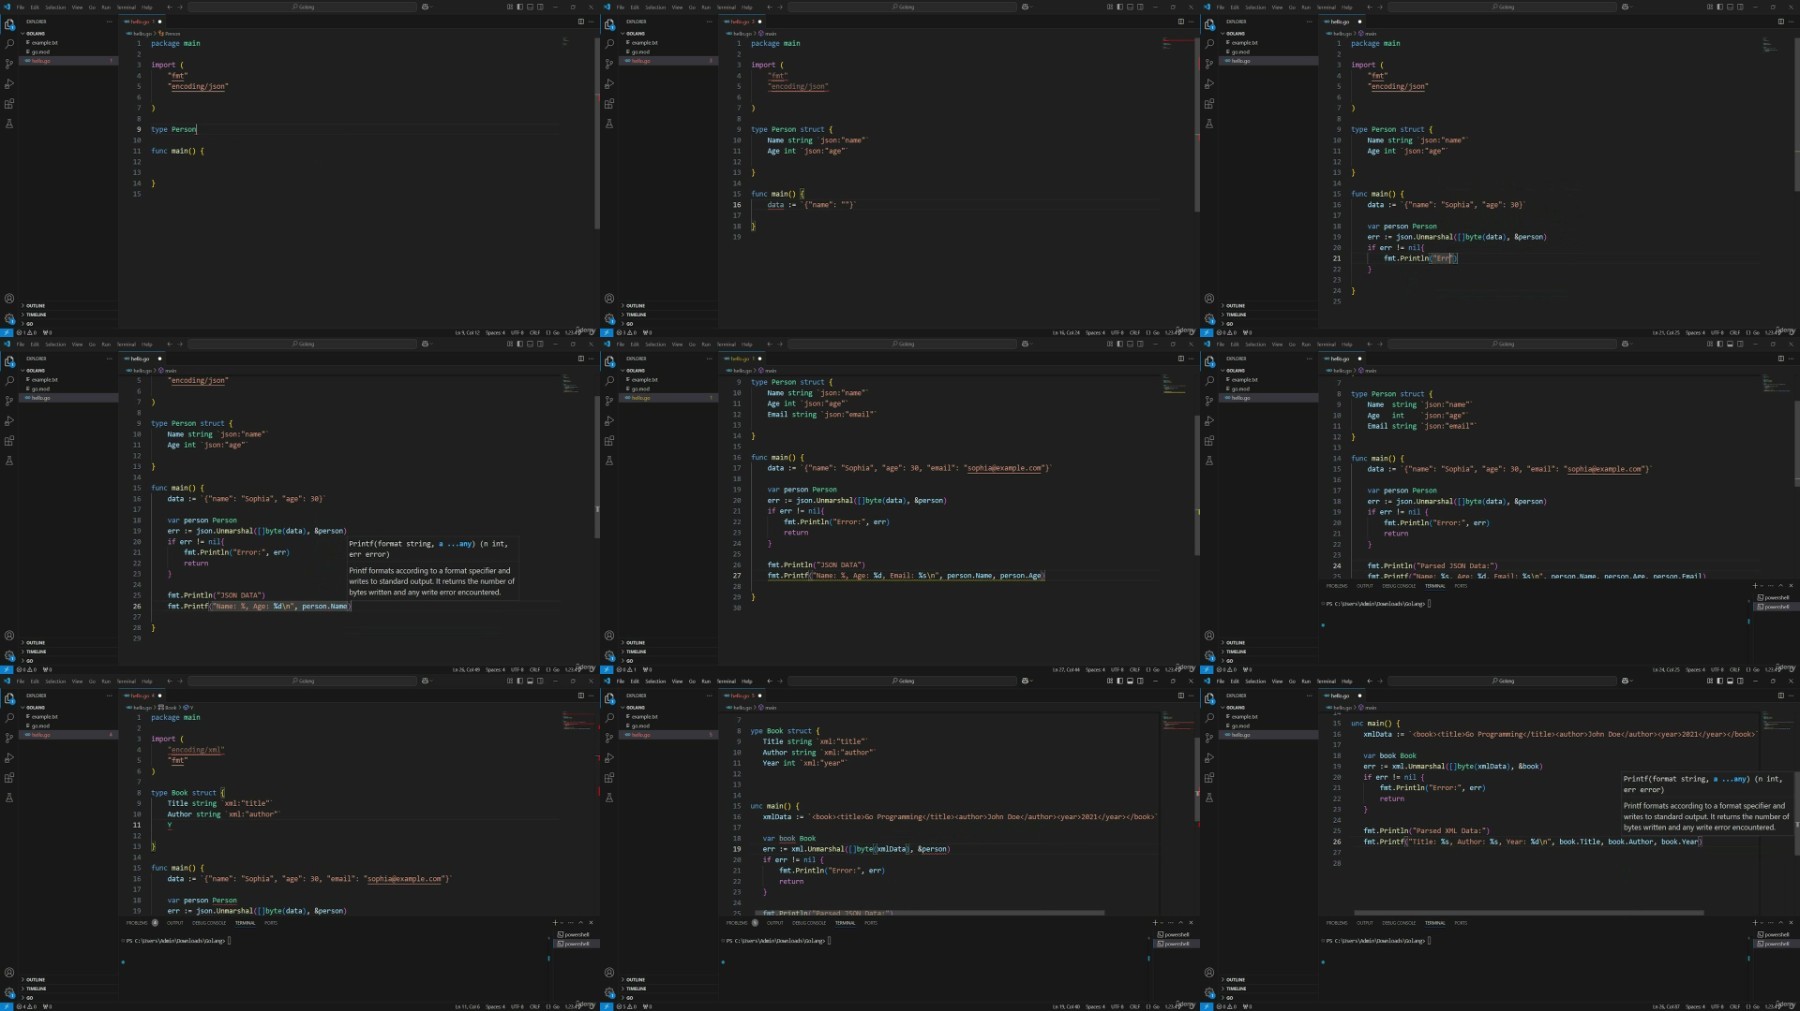The height and width of the screenshot is (1011, 1800).
Task: Open Manage gear where Println is on line 24
Action: pos(1209,655)
